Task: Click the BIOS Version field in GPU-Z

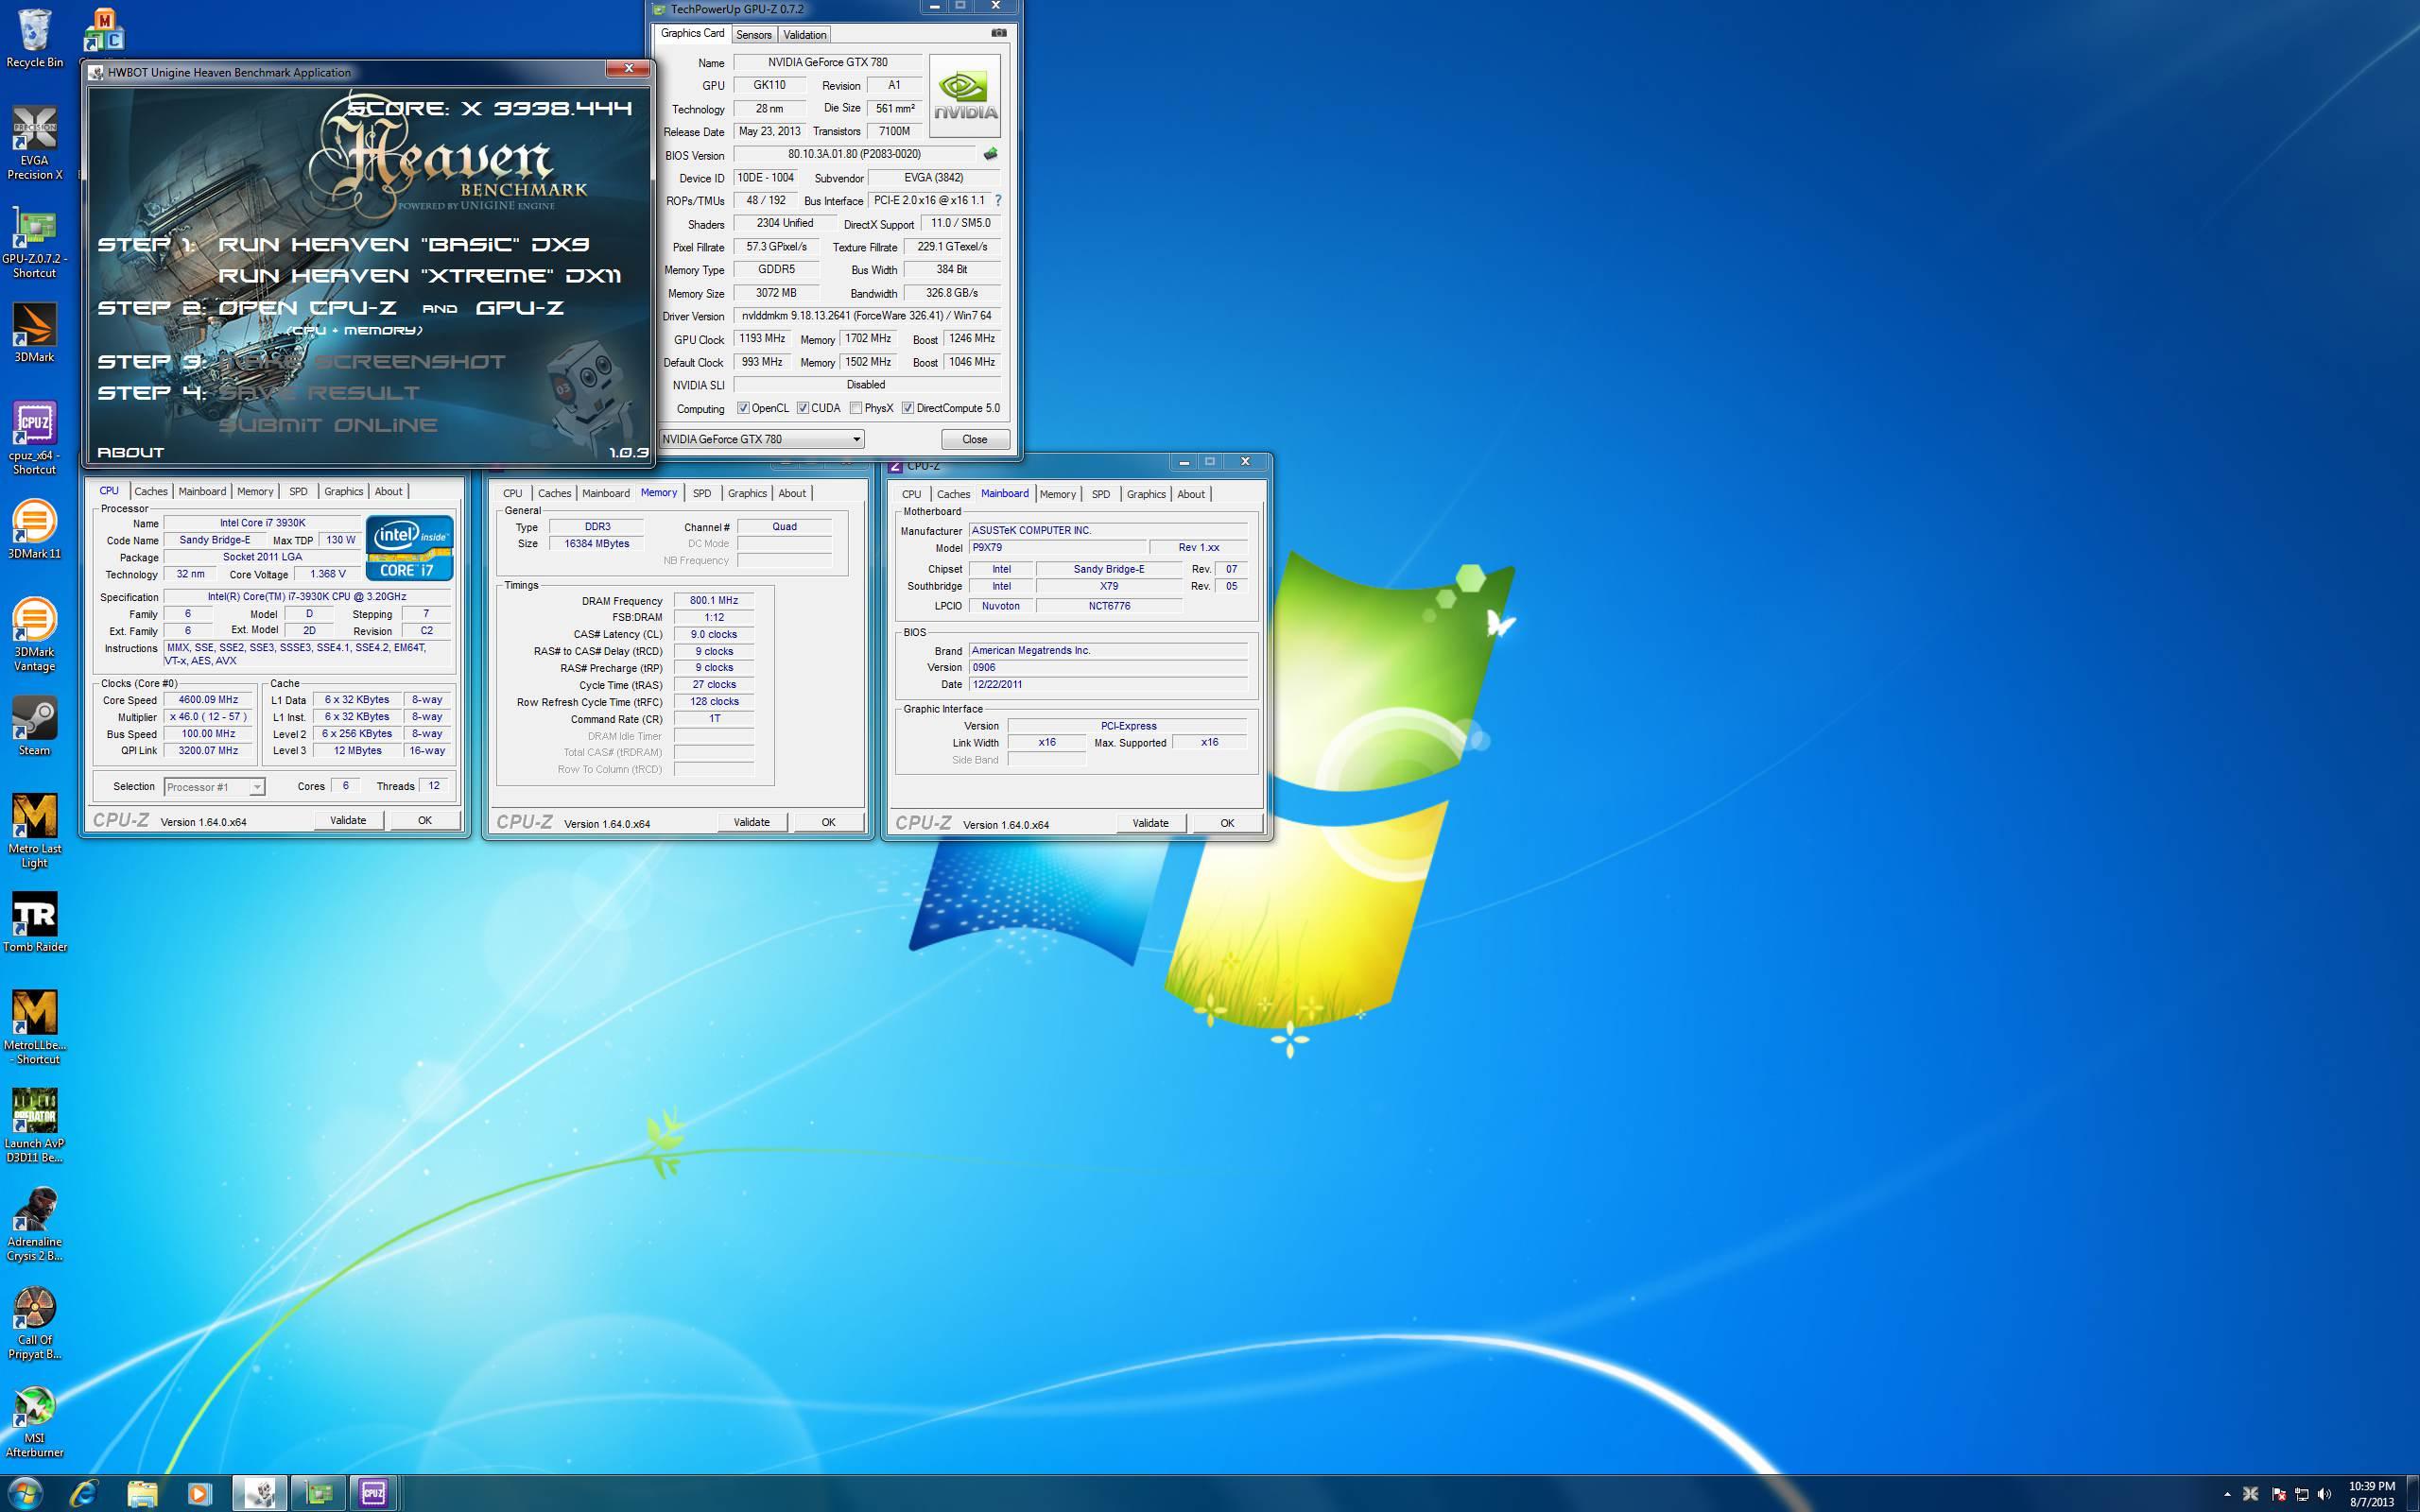Action: coord(854,154)
